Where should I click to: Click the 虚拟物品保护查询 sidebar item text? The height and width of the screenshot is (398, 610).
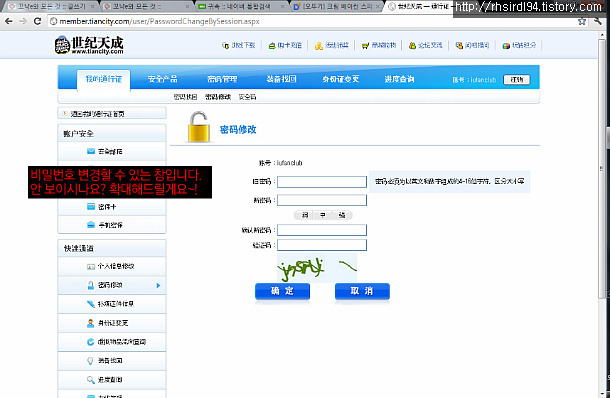pos(121,342)
